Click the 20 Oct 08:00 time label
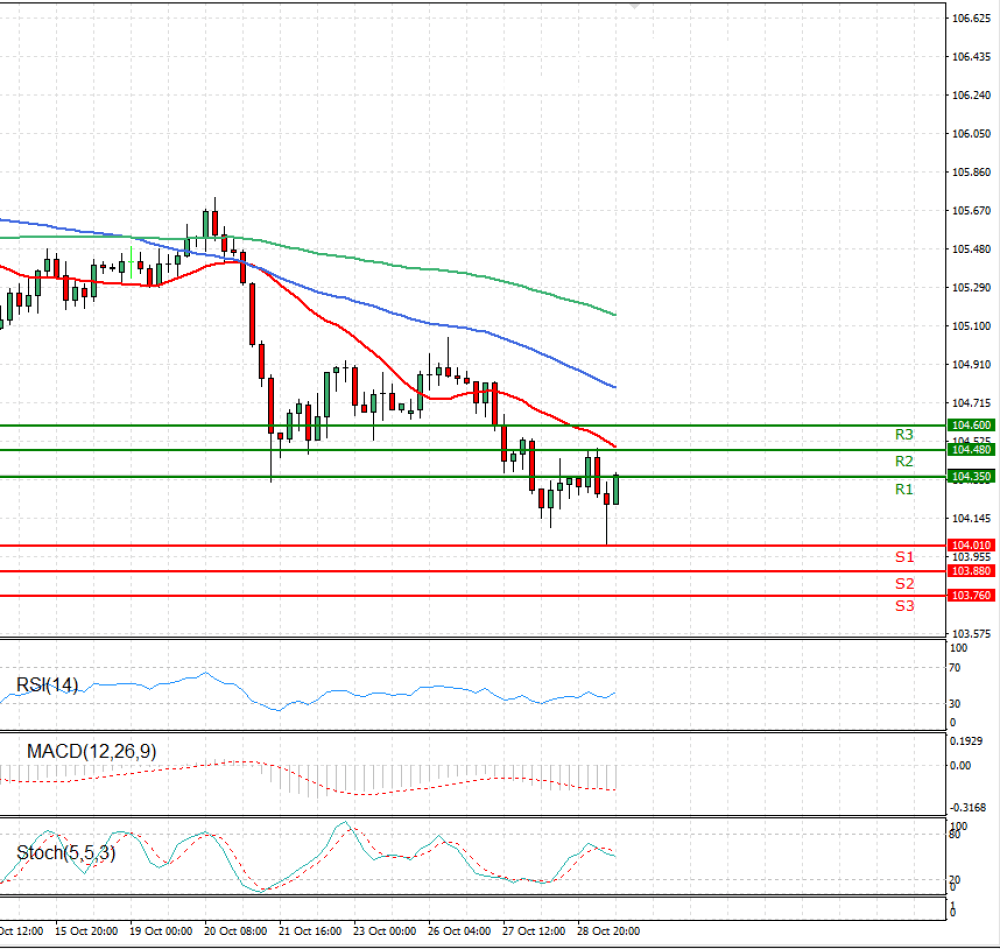The width and height of the screenshot is (1000, 949). coord(235,931)
